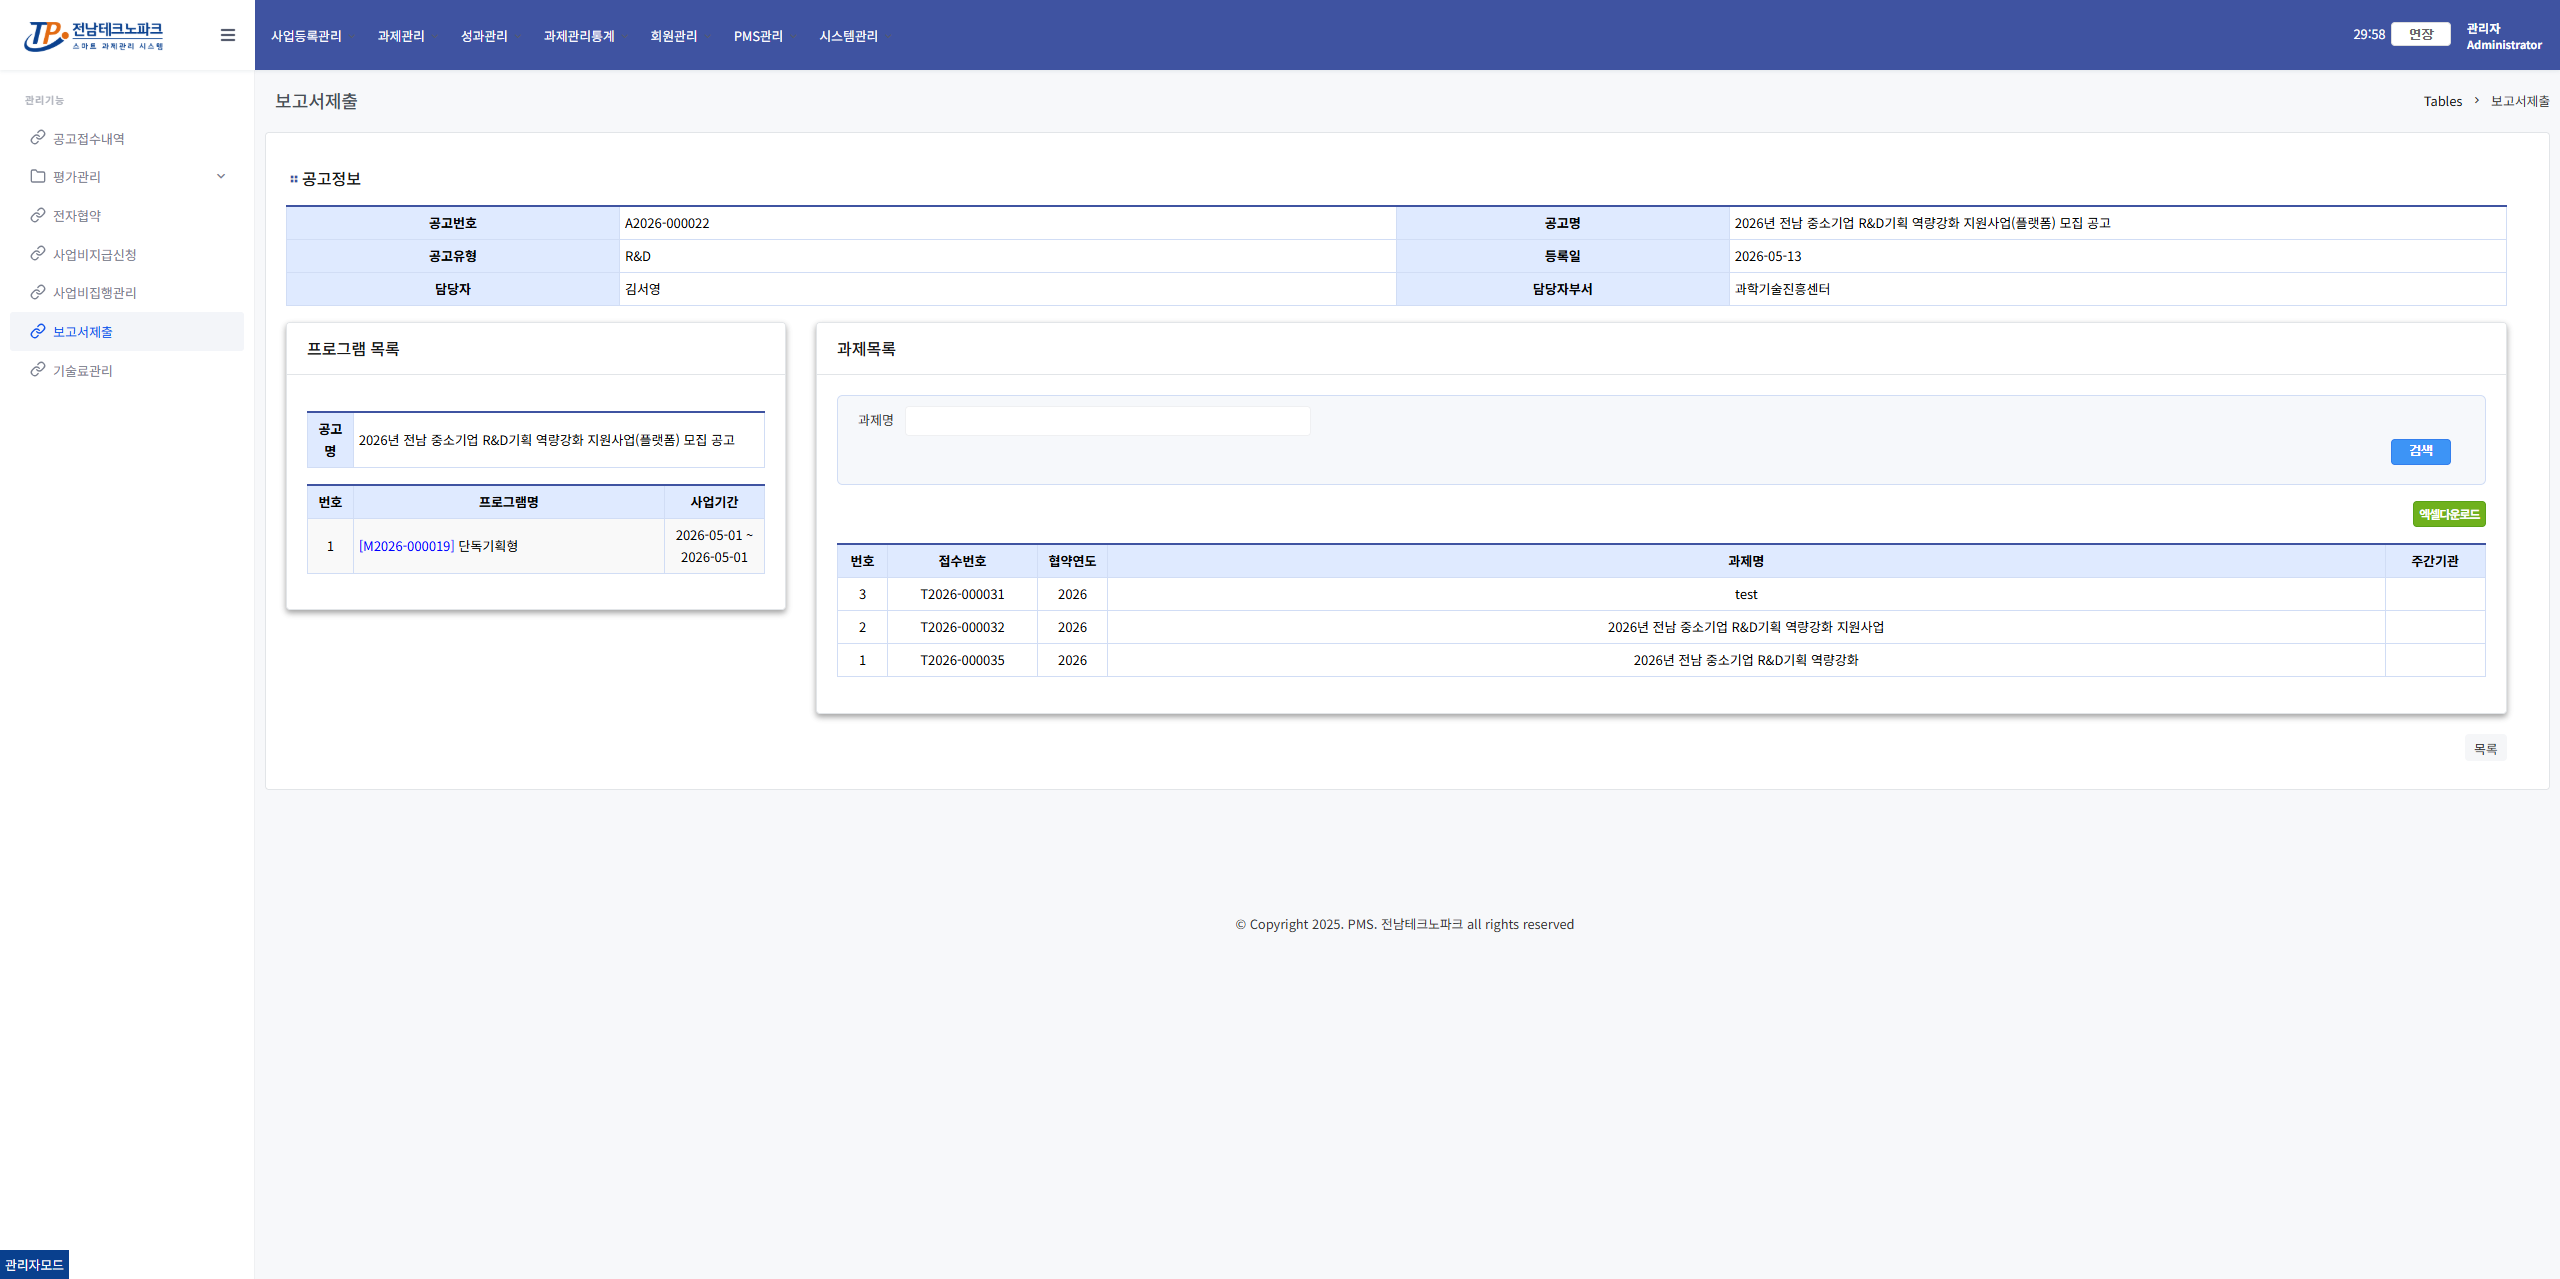Click the 목록 list button
The image size is (2560, 1279).
click(x=2485, y=748)
